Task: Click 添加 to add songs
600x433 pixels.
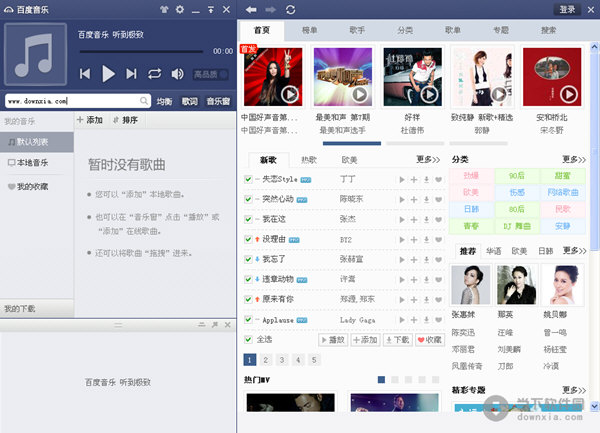Action: [90, 120]
